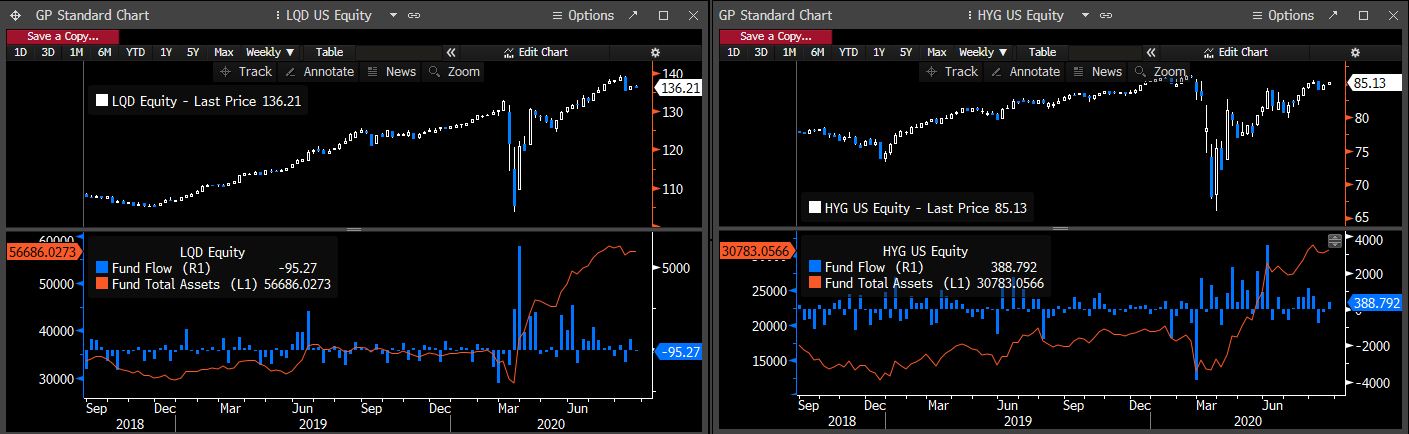This screenshot has width=1409, height=434.
Task: Show News overlay on LQD chart
Action: coord(392,71)
